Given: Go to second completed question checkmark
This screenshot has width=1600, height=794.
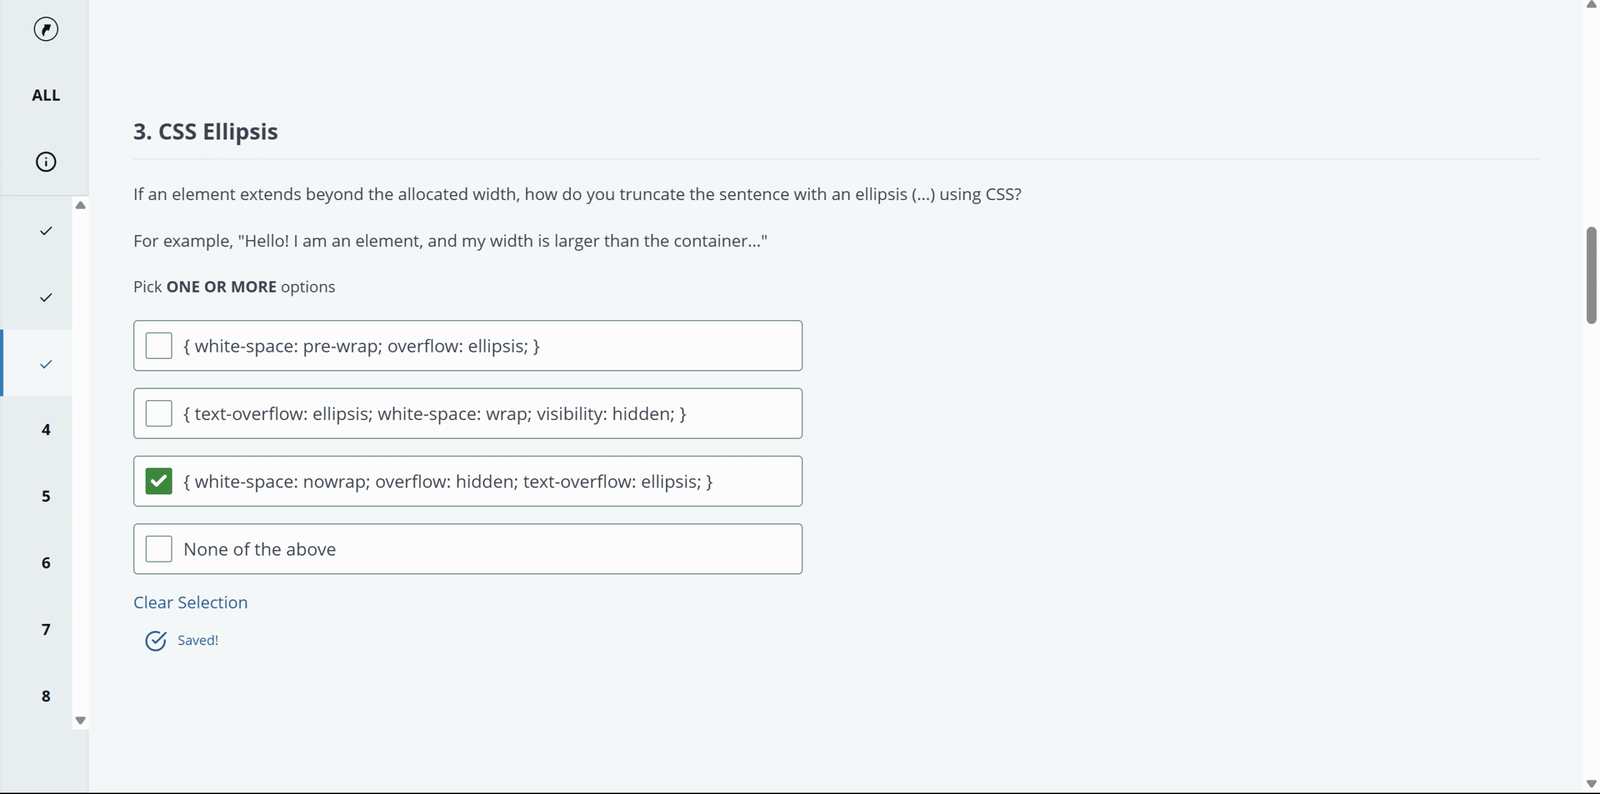Looking at the screenshot, I should (x=46, y=297).
